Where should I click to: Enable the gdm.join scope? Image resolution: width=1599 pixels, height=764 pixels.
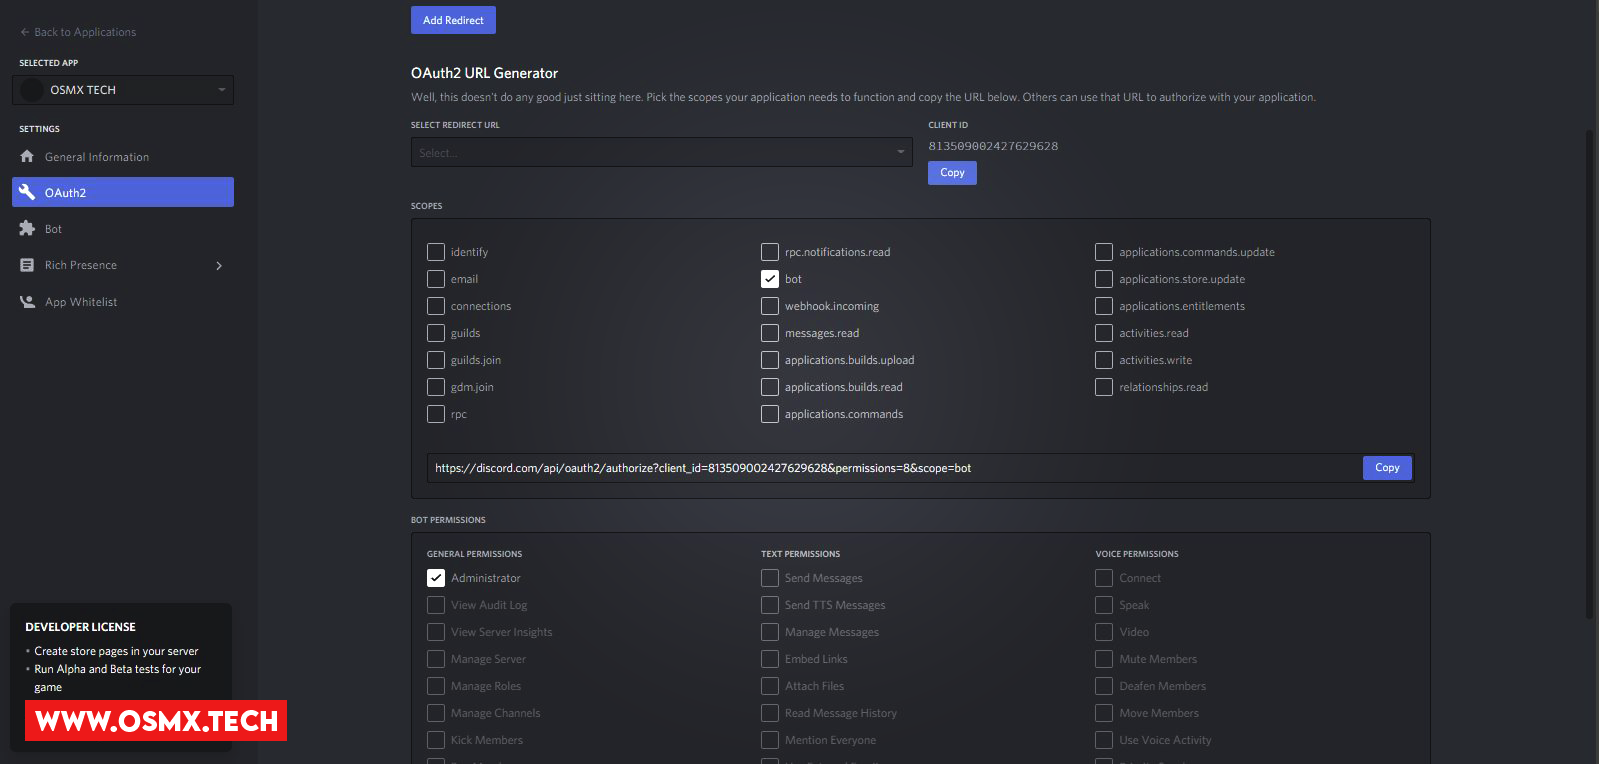tap(436, 387)
